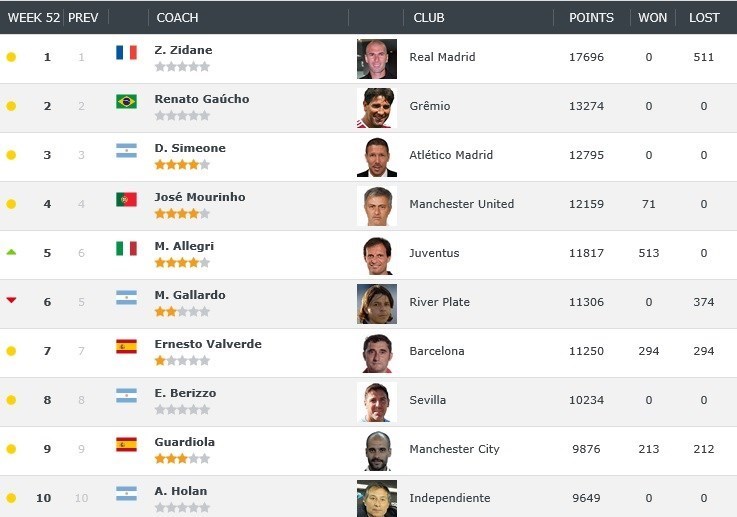Image resolution: width=737 pixels, height=517 pixels.
Task: Open D. Simeone coach profile
Action: [x=190, y=148]
